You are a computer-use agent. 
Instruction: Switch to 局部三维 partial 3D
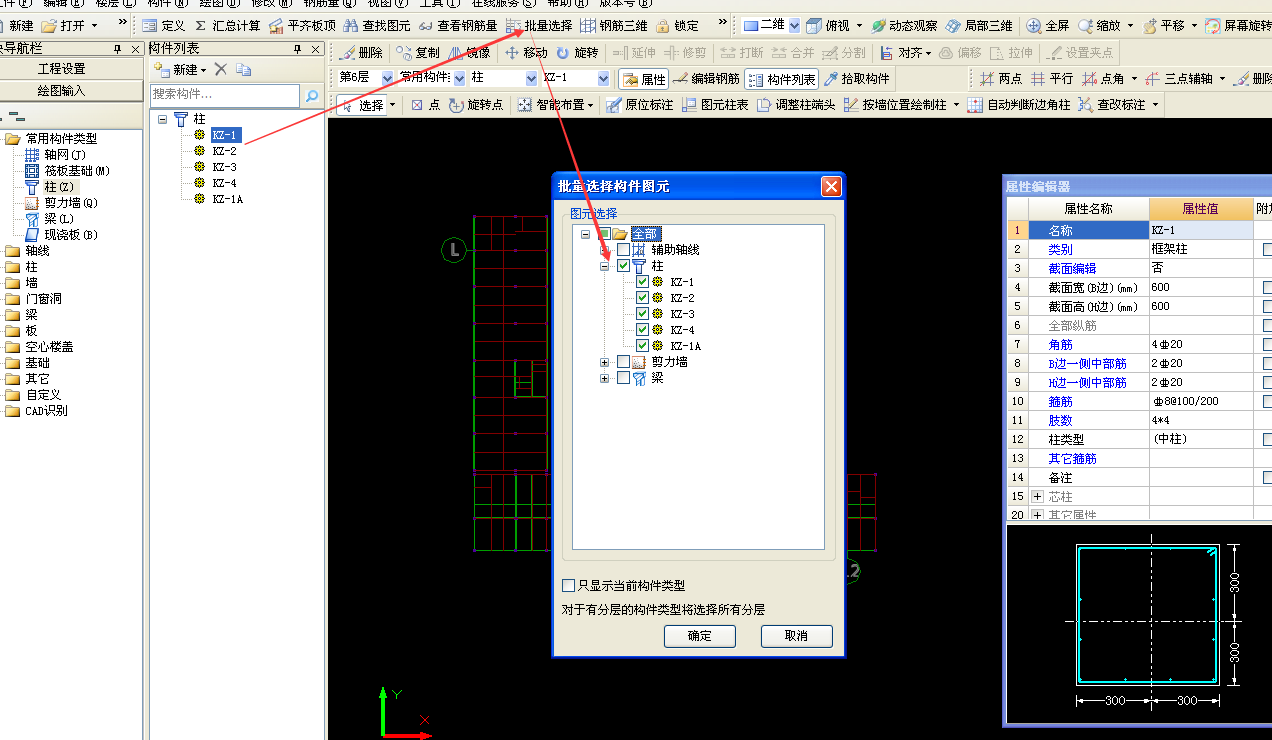click(x=981, y=25)
